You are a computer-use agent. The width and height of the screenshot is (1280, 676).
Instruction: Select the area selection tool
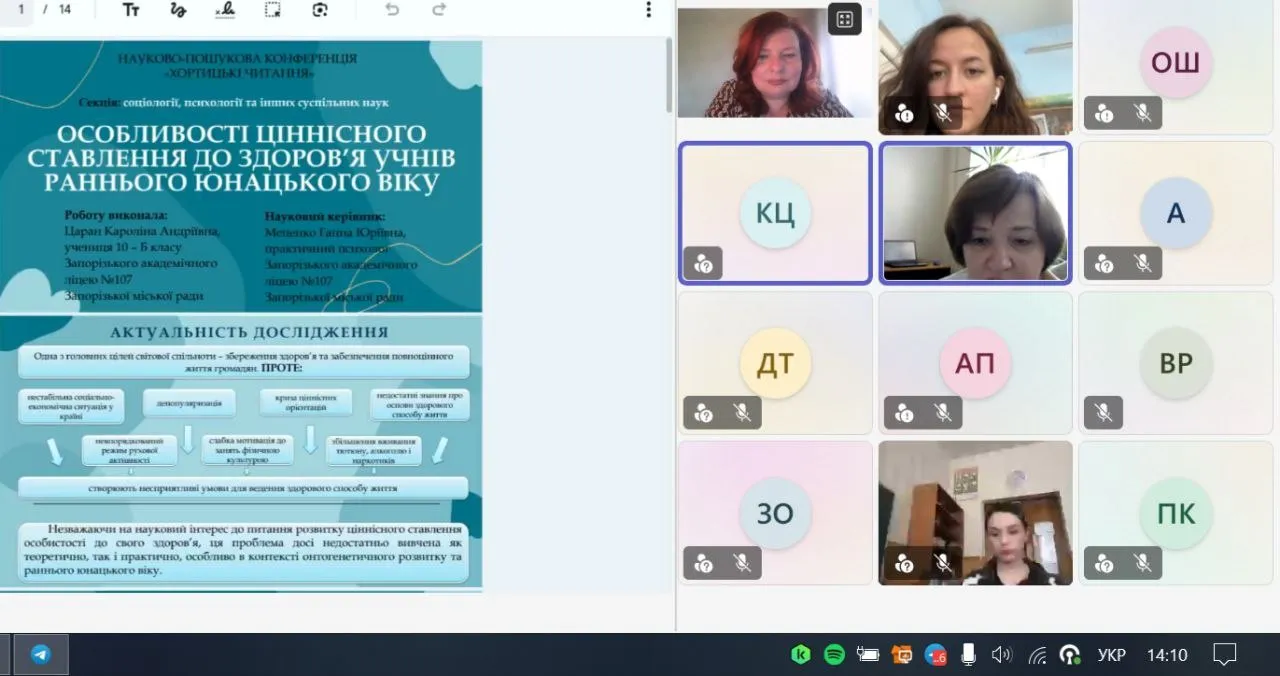[x=272, y=10]
